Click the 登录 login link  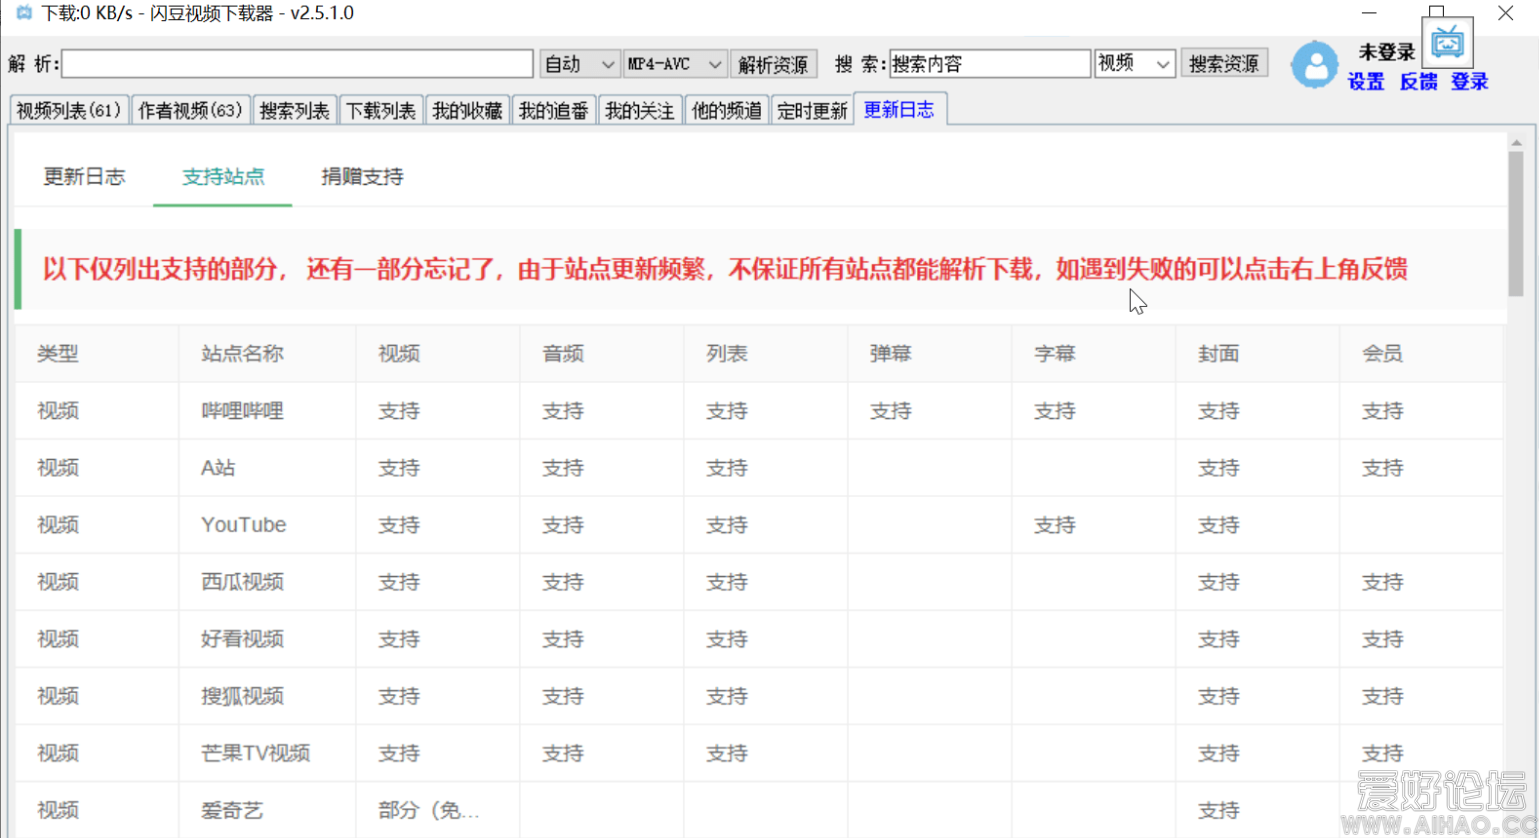pyautogui.click(x=1466, y=83)
